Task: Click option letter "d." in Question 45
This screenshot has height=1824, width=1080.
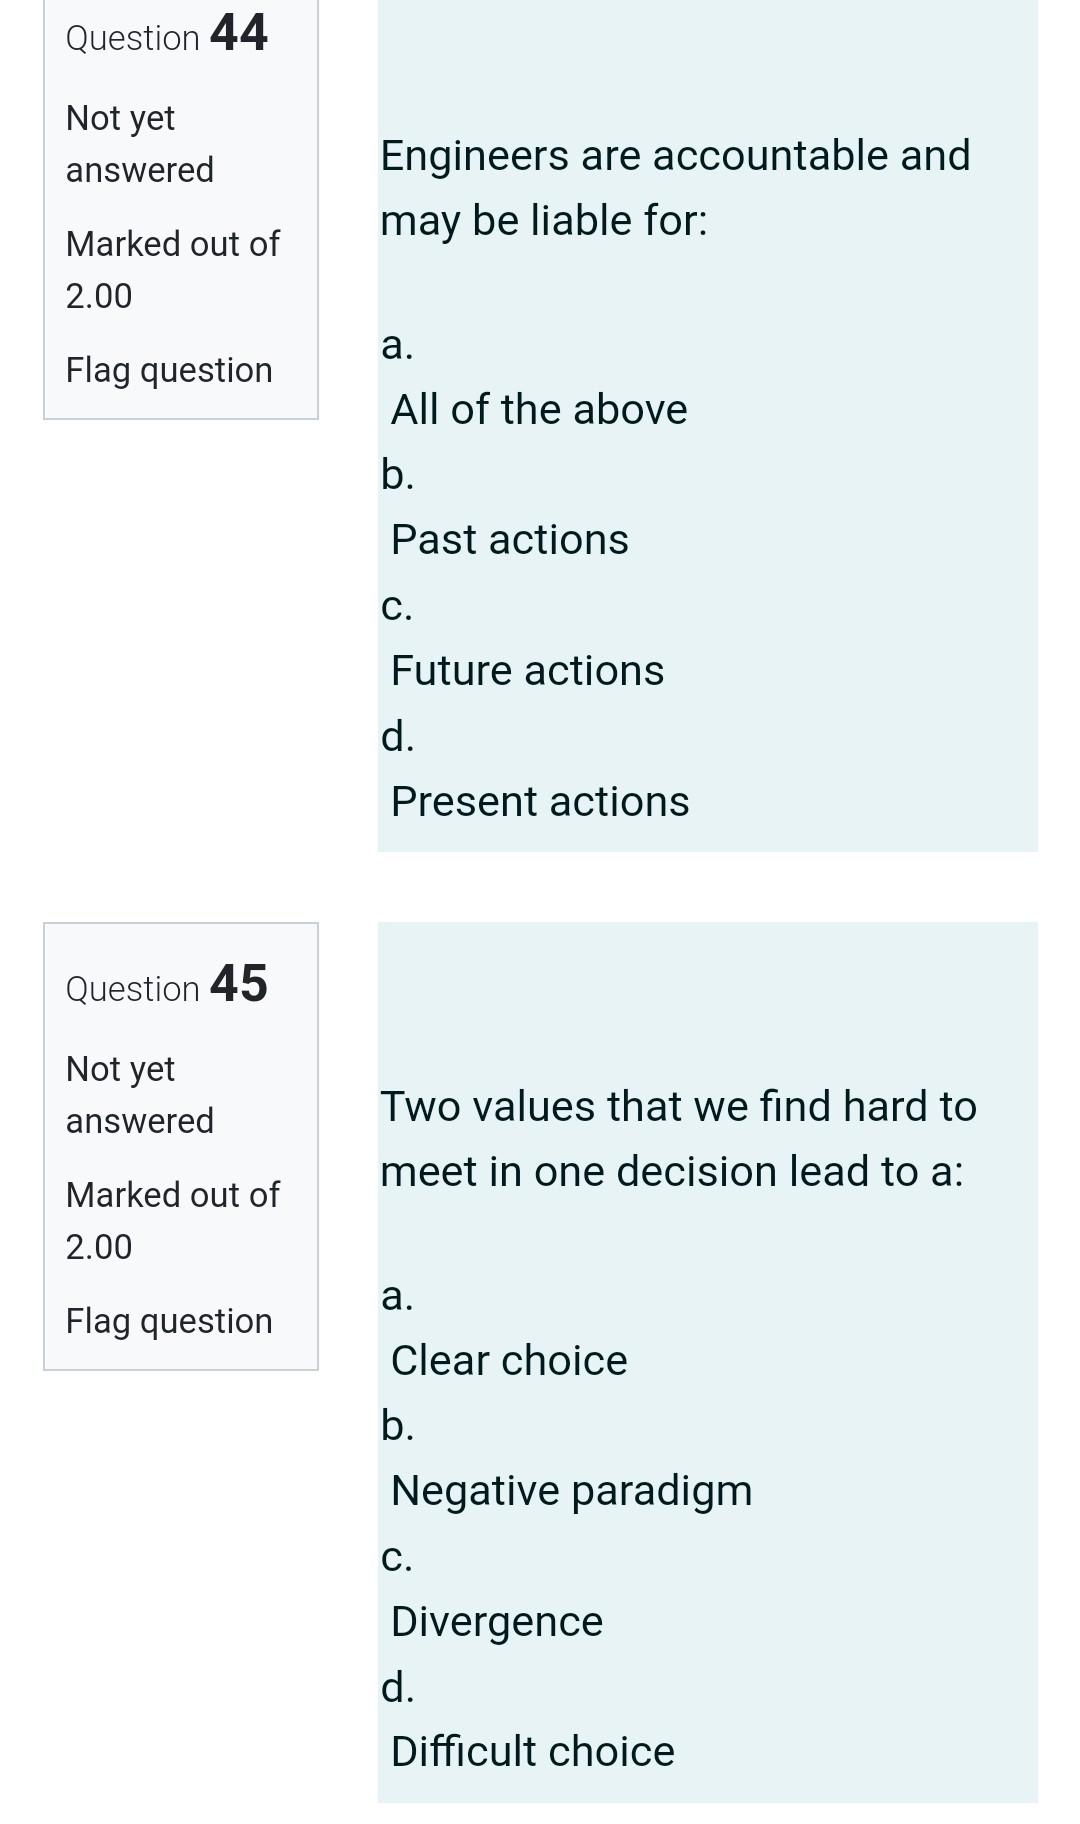Action: [397, 1688]
